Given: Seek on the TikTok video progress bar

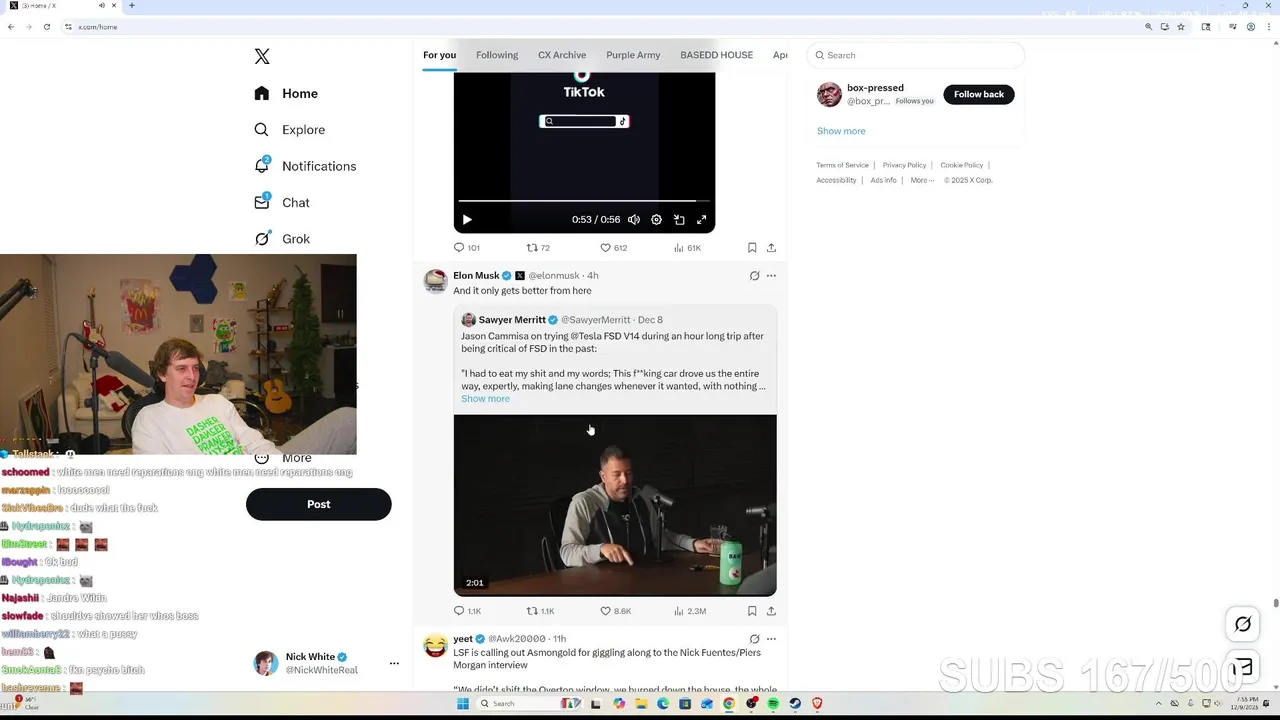Looking at the screenshot, I should (584, 201).
